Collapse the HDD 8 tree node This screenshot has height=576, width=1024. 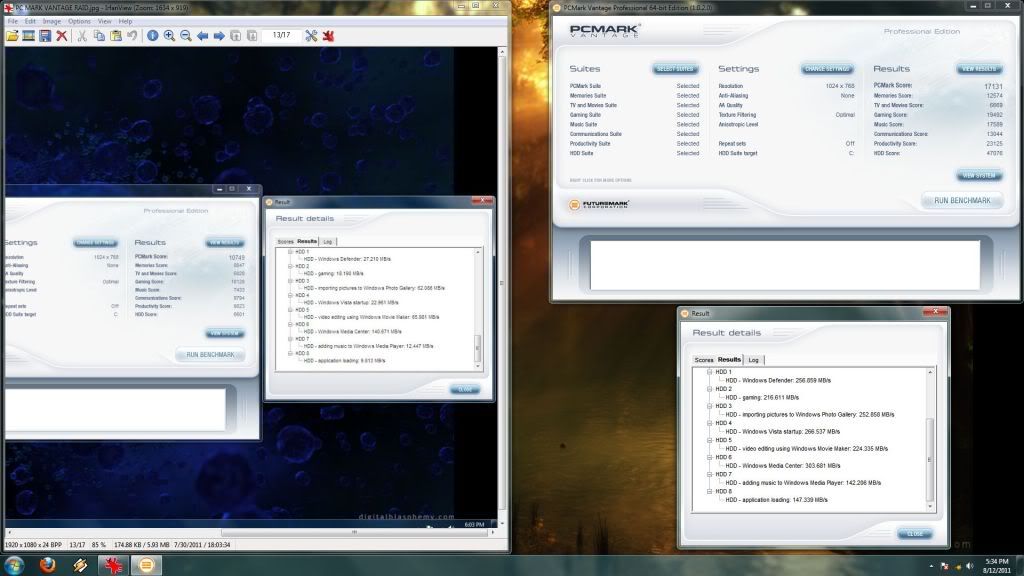[709, 491]
